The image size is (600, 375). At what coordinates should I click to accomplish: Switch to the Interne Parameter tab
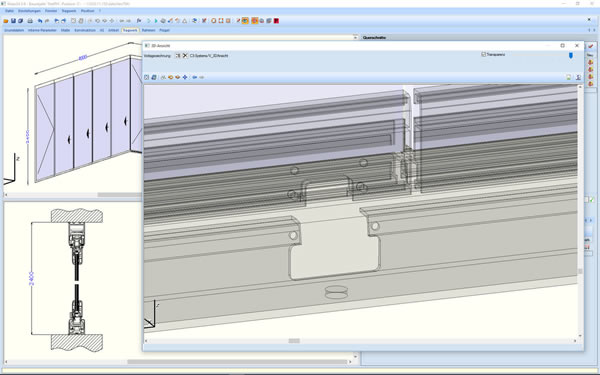click(42, 30)
